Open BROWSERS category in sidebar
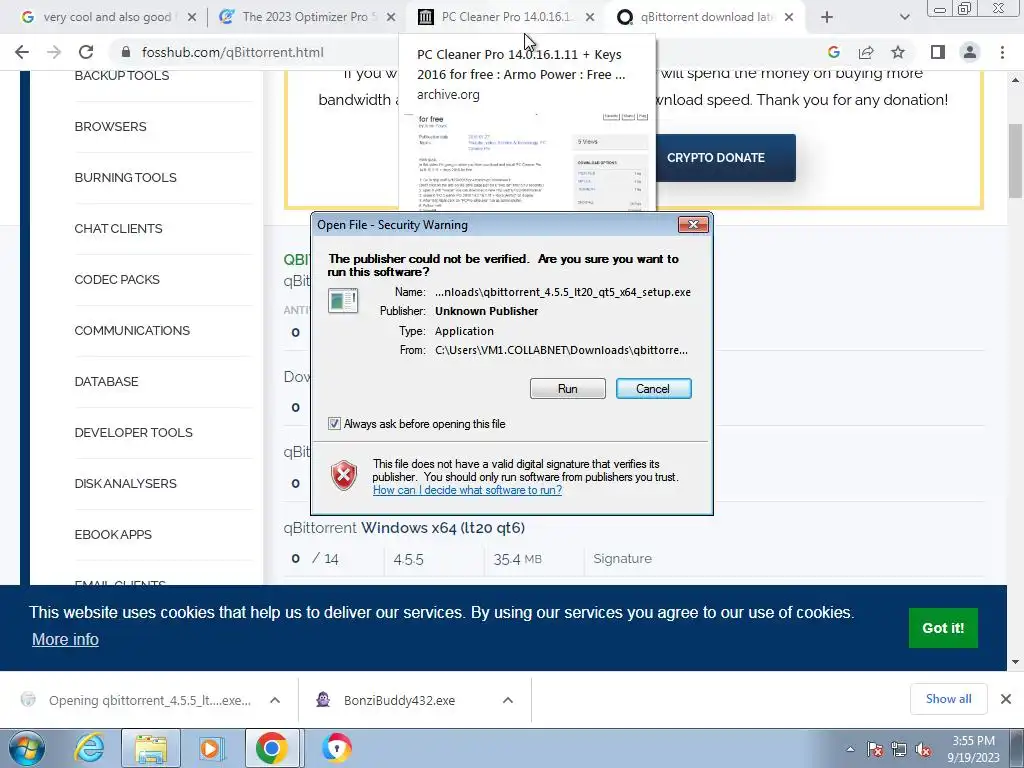The image size is (1024, 768). [110, 127]
